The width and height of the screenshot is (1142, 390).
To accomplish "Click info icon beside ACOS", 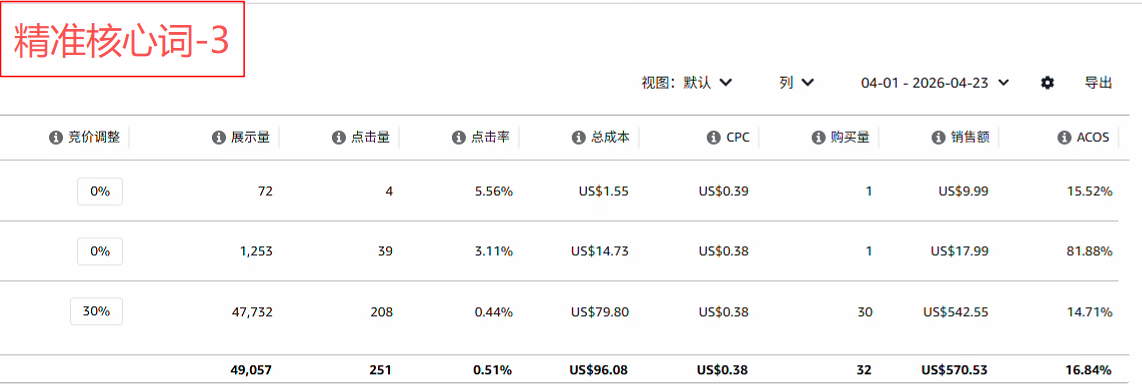I will 1063,137.
